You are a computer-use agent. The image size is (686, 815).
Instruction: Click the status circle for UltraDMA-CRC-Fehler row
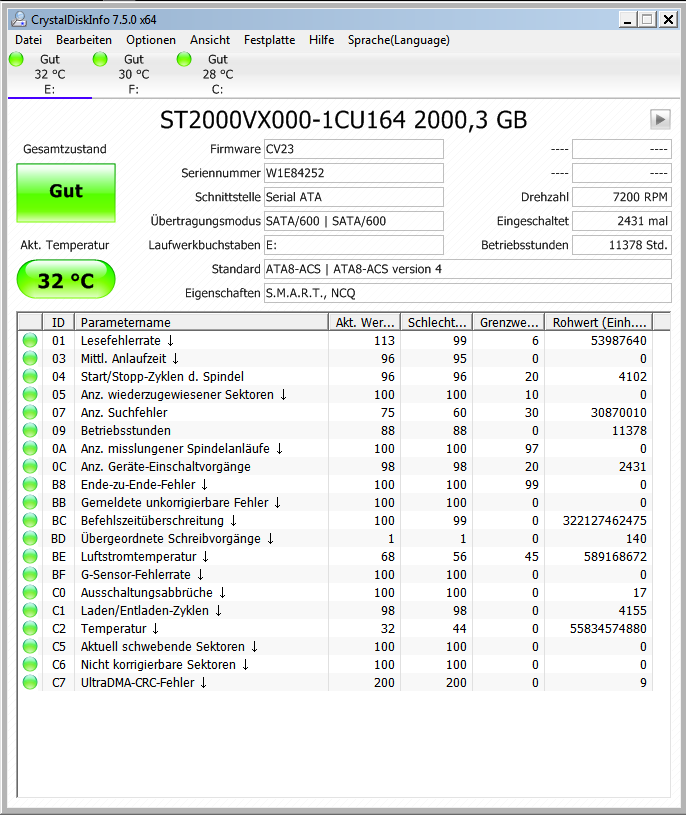click(30, 682)
